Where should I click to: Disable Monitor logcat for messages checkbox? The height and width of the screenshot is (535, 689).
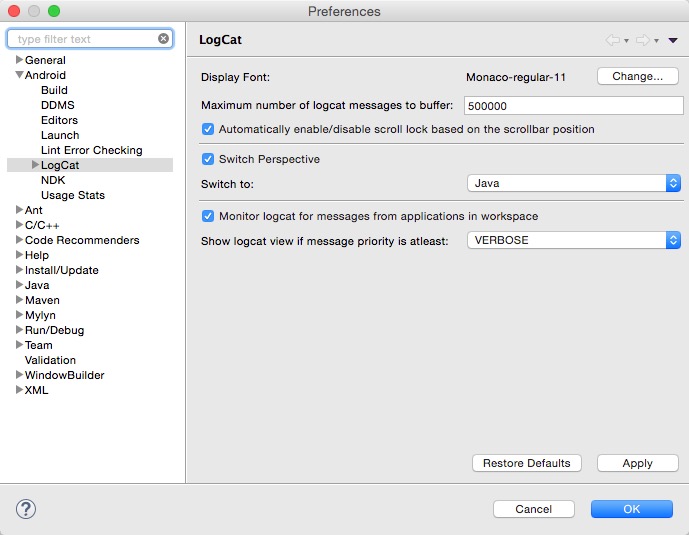point(208,216)
